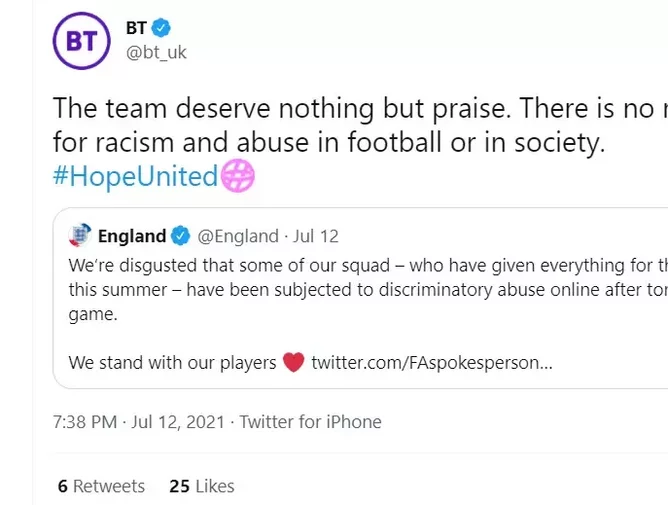Open the England account name in the quote

pos(132,236)
